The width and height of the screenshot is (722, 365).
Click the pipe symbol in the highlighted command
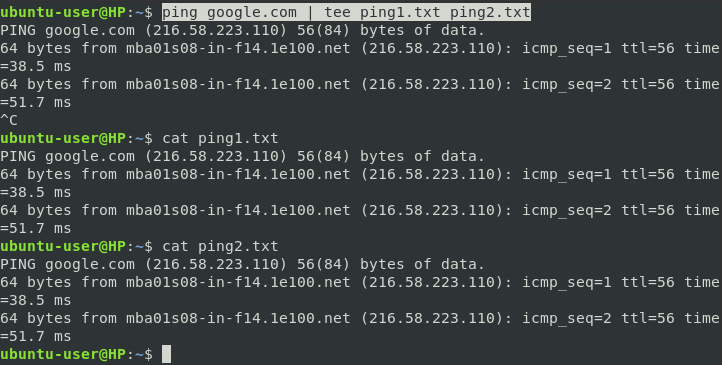coord(310,12)
